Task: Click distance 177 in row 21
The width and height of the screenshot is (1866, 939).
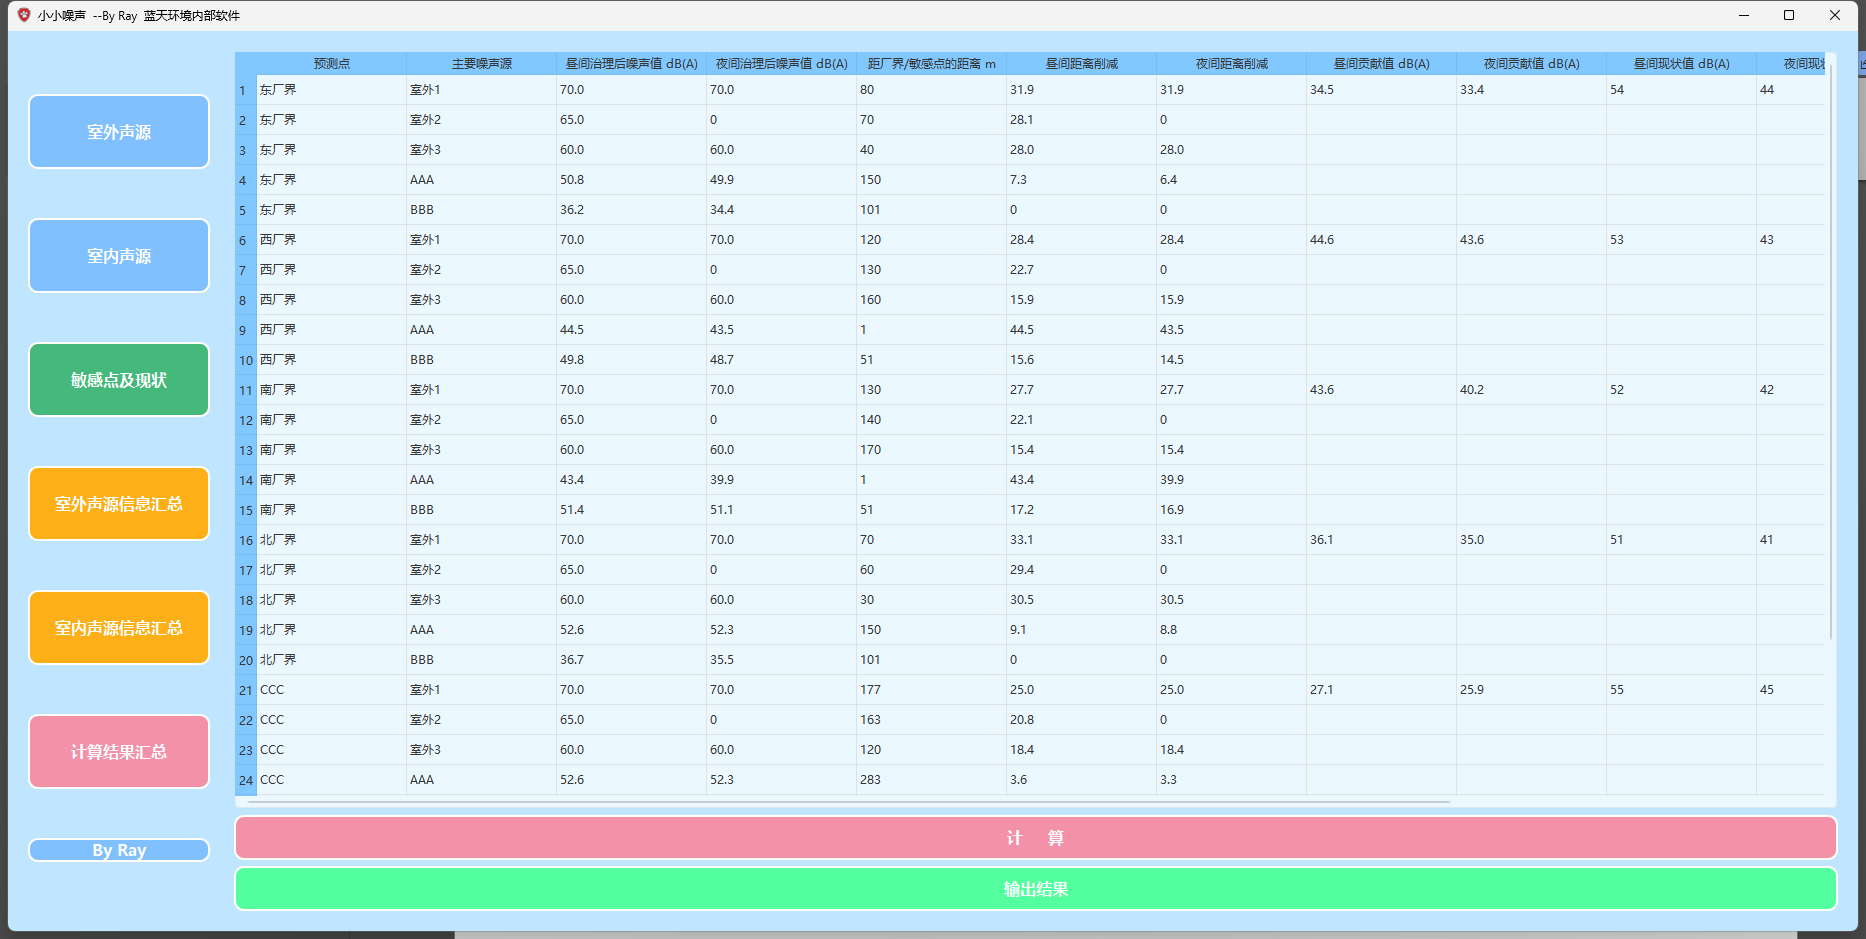Action: point(931,690)
